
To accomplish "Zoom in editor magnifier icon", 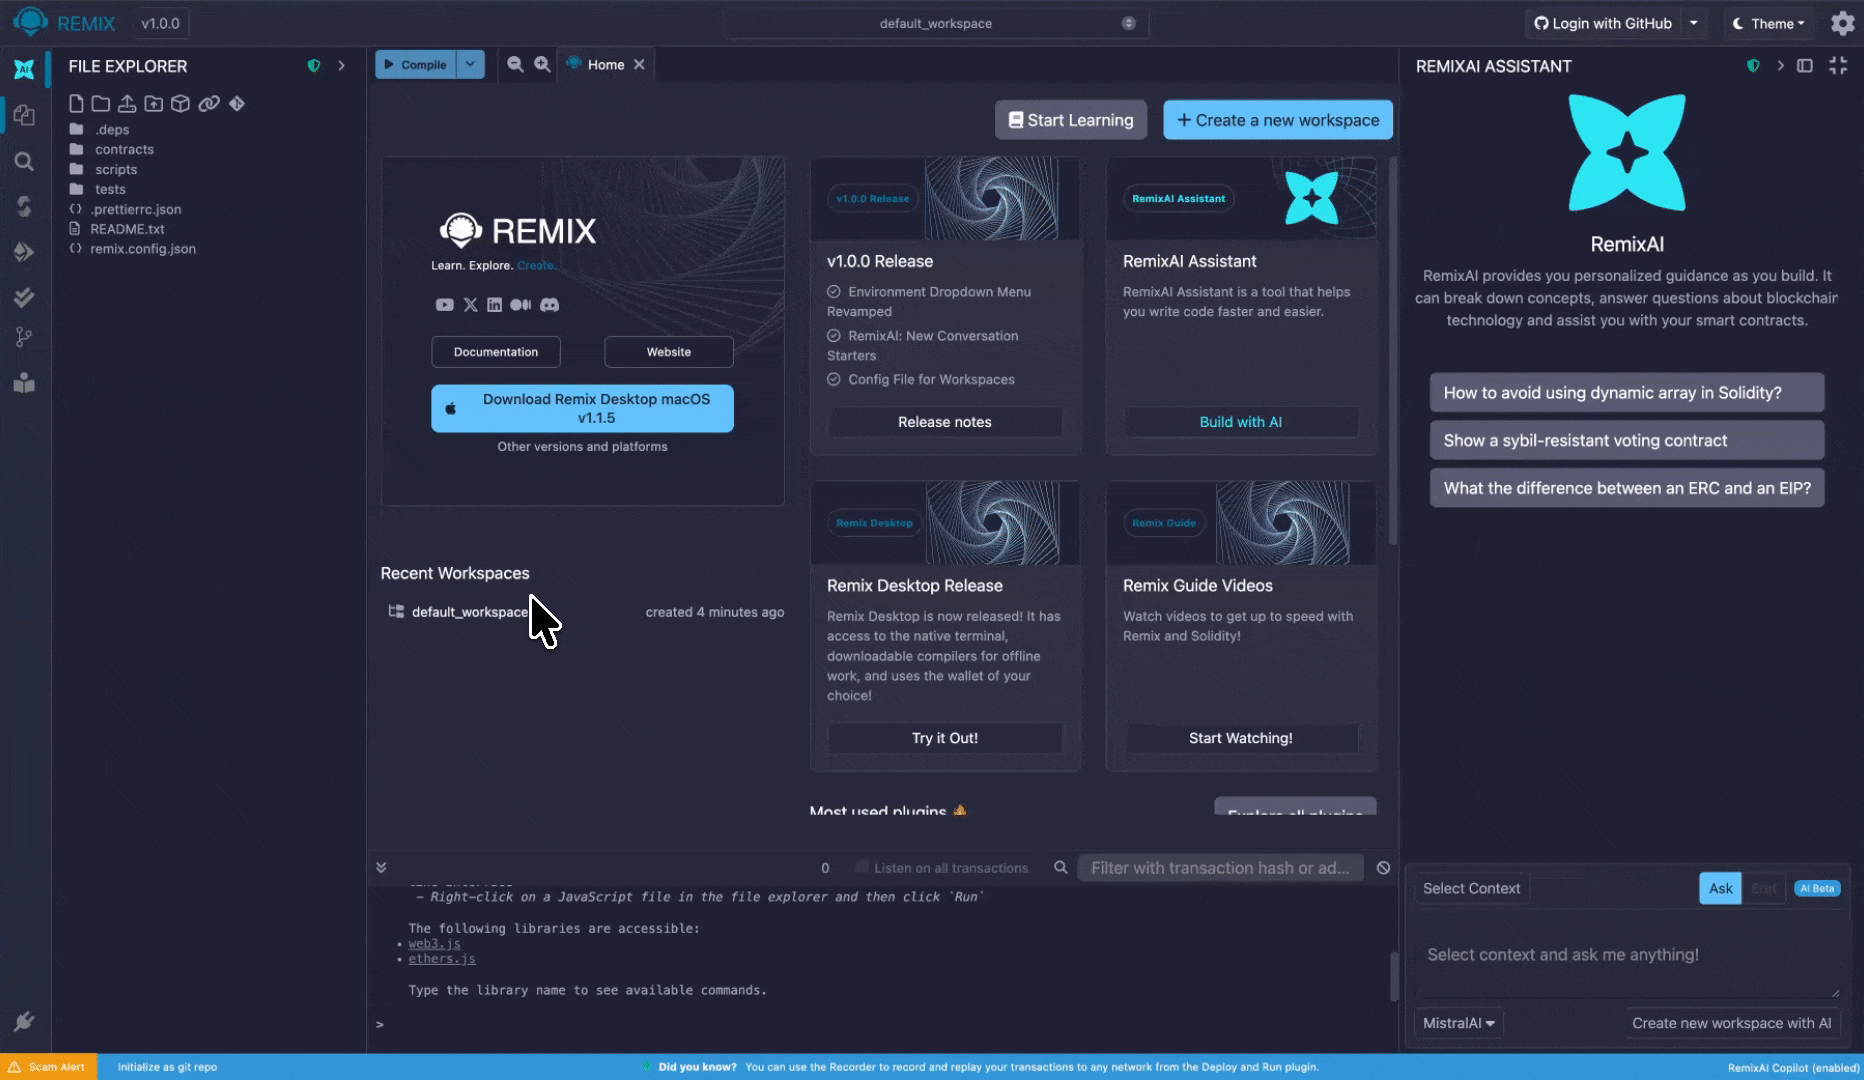I will [542, 64].
